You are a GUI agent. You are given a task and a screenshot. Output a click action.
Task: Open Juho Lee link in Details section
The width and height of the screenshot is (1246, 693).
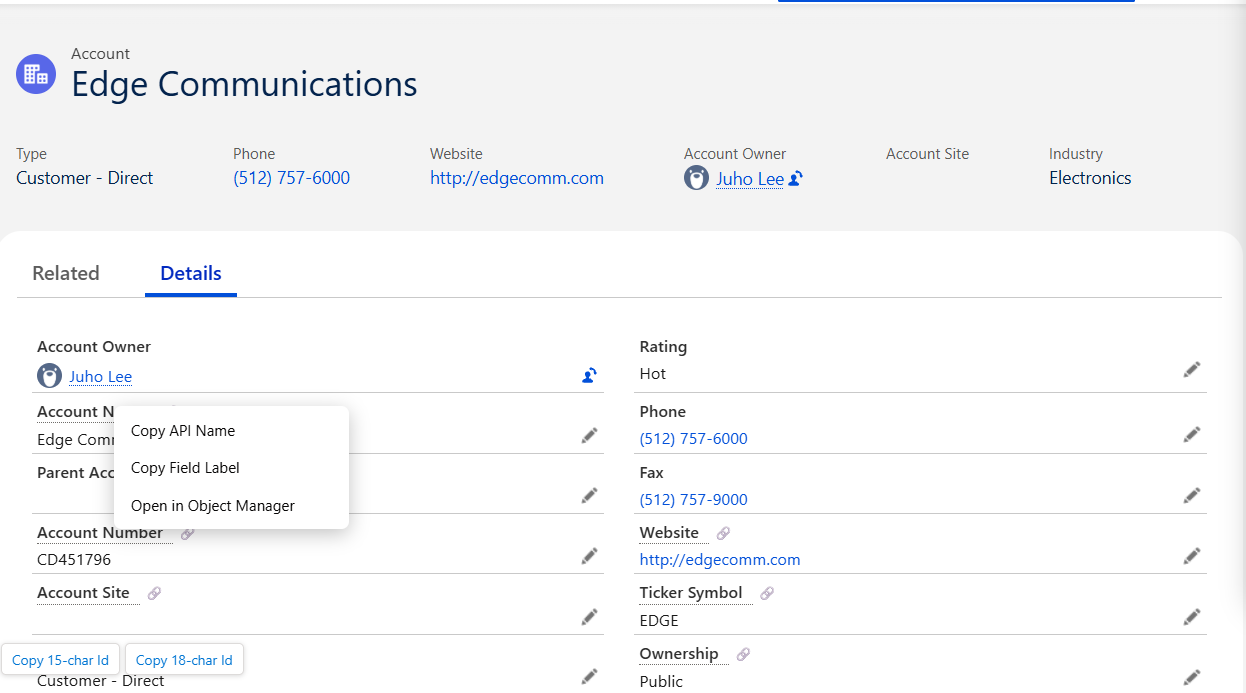pos(100,376)
